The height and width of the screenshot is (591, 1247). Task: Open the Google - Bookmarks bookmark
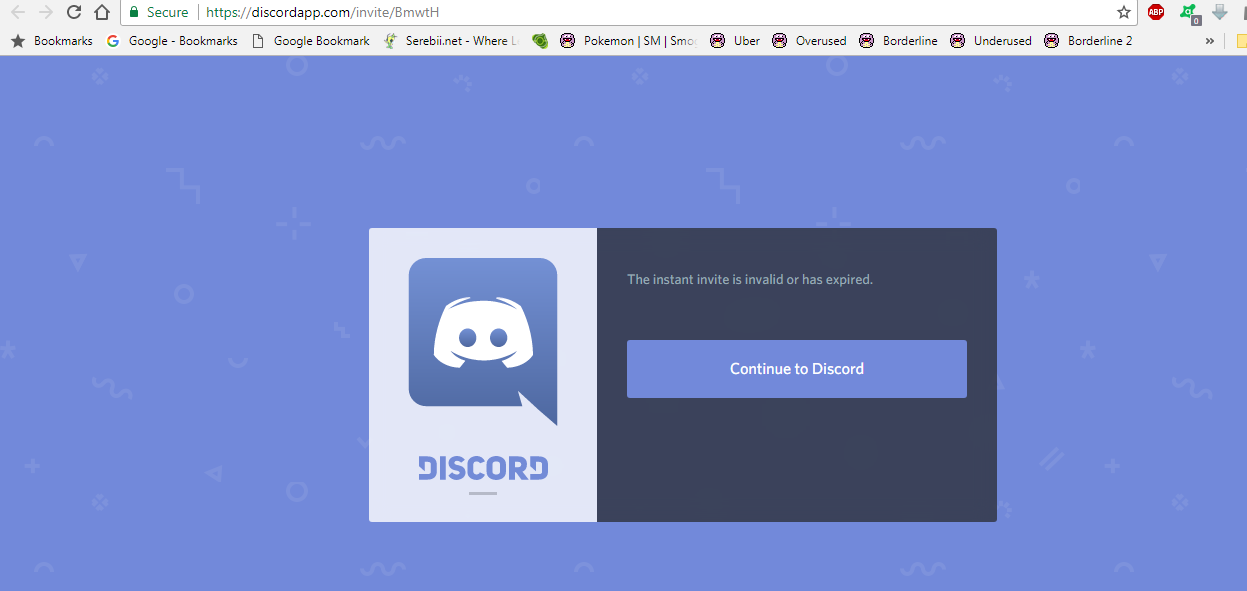tap(172, 41)
